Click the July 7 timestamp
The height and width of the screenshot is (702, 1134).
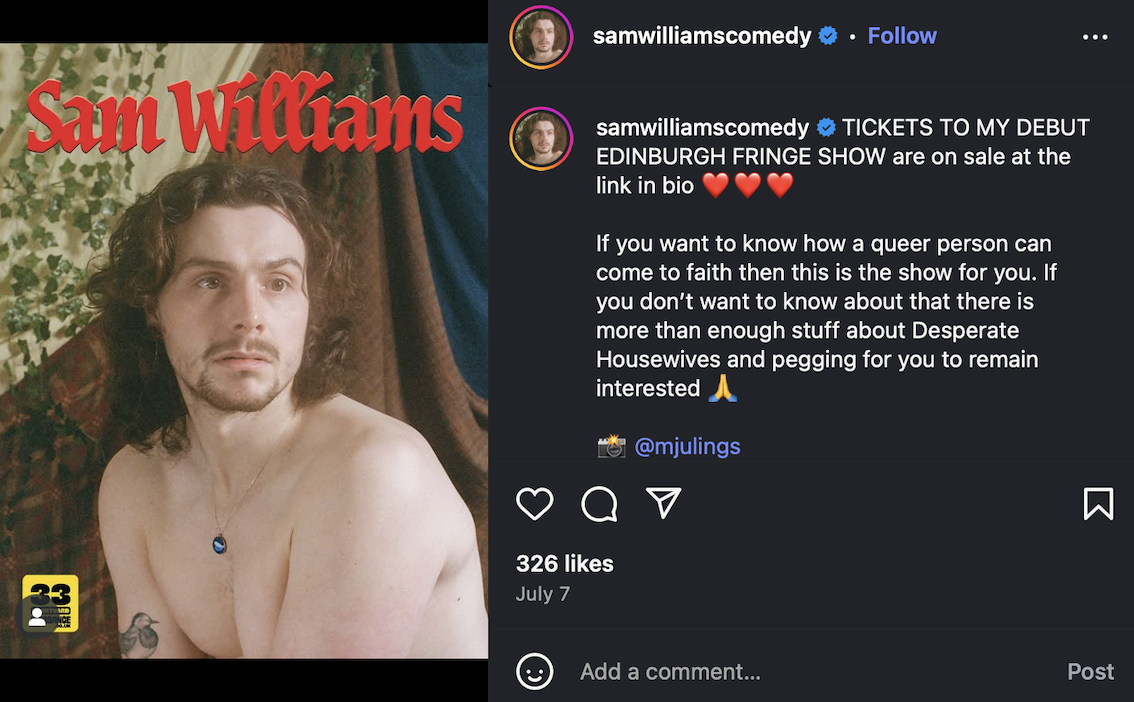tap(542, 594)
